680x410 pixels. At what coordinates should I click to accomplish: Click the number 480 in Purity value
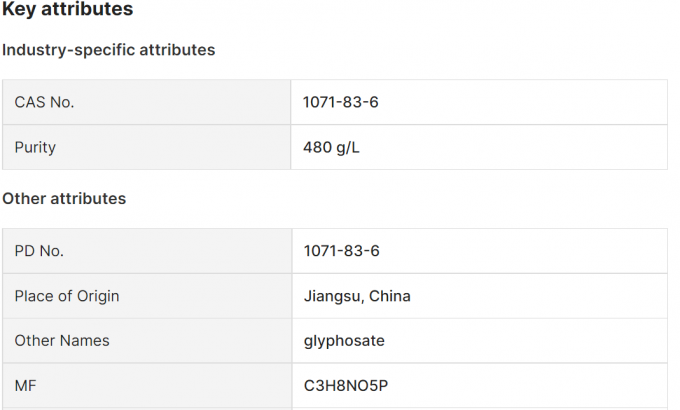[318, 147]
